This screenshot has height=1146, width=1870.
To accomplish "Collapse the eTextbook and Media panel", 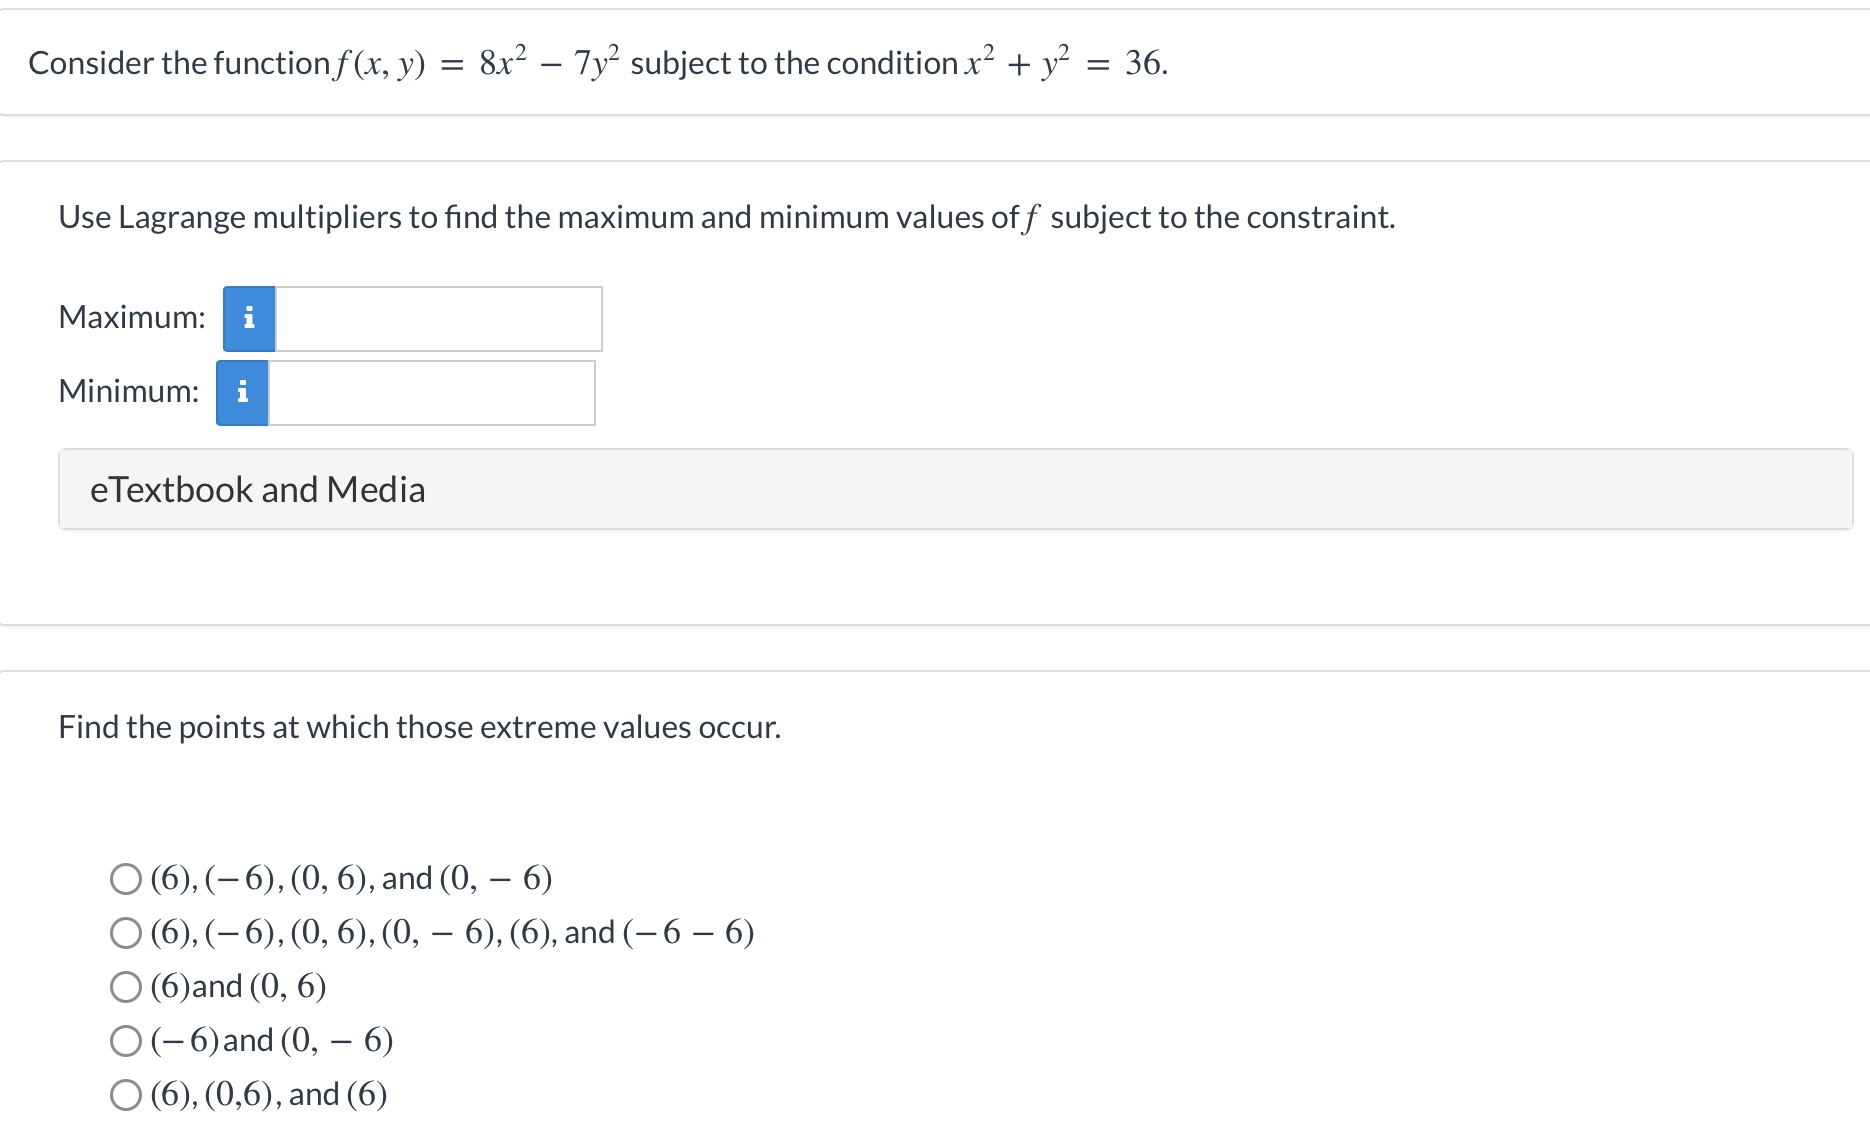I will [258, 489].
